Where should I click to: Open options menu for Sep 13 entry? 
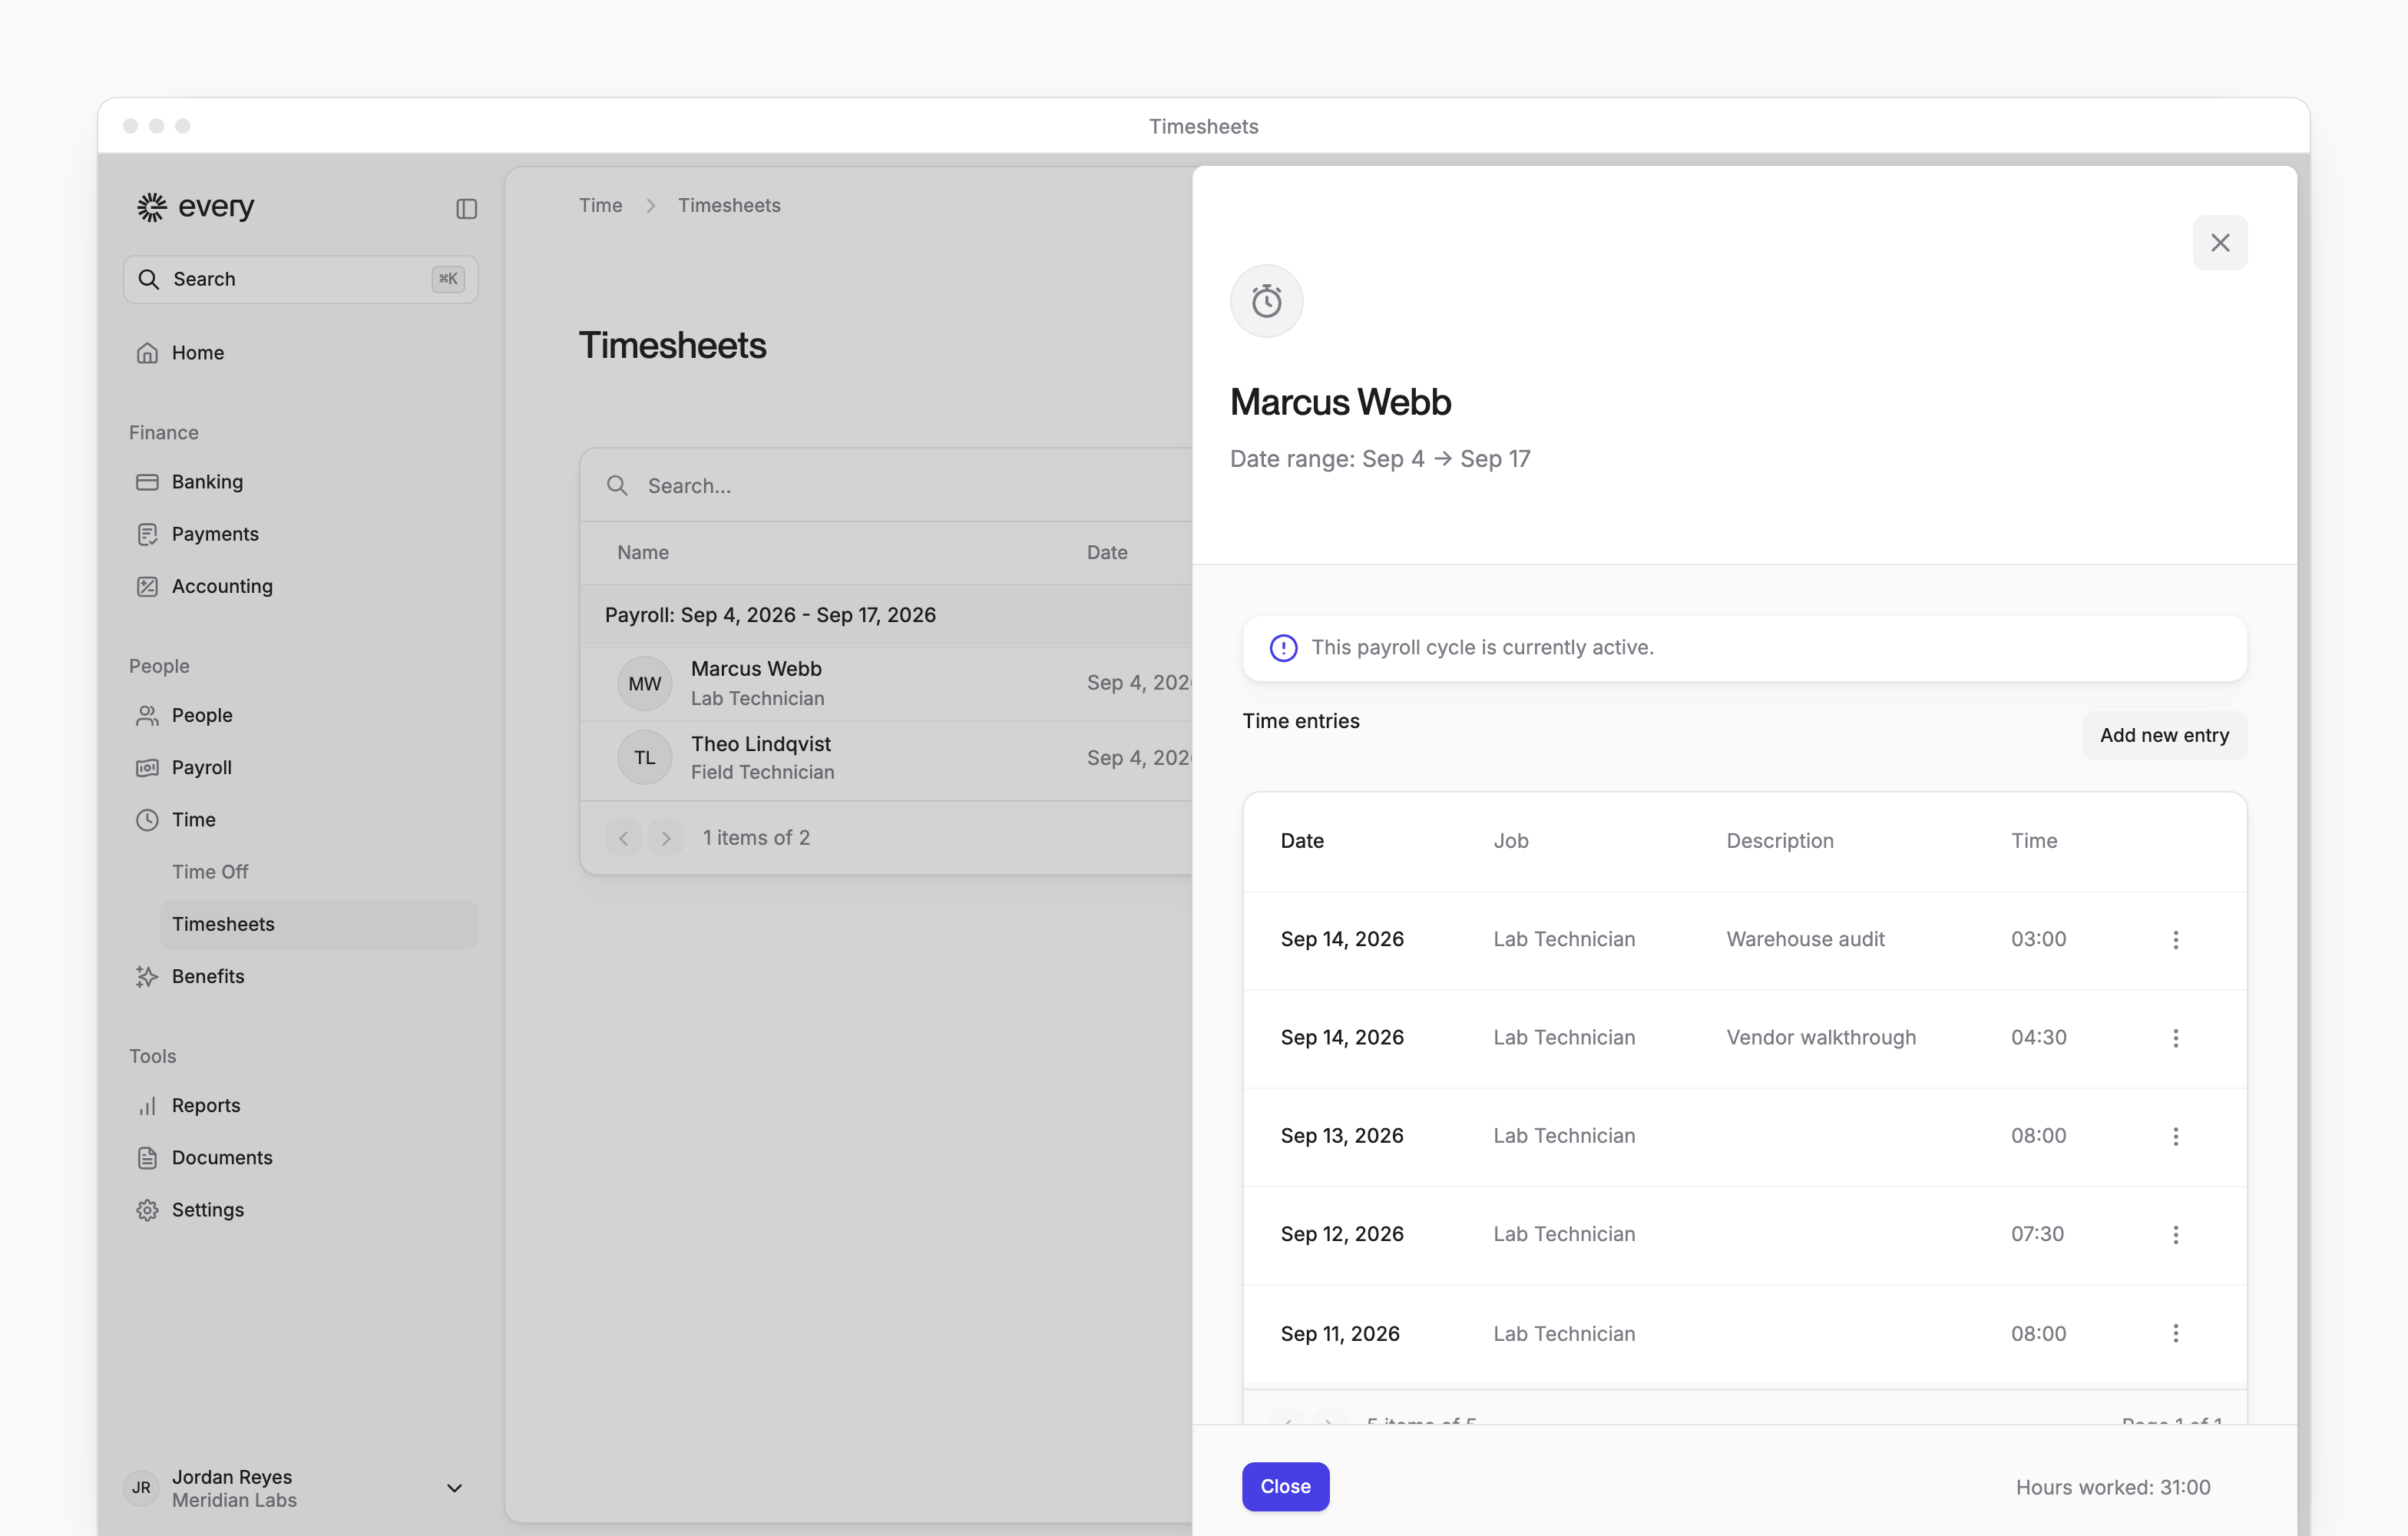[x=2175, y=1136]
